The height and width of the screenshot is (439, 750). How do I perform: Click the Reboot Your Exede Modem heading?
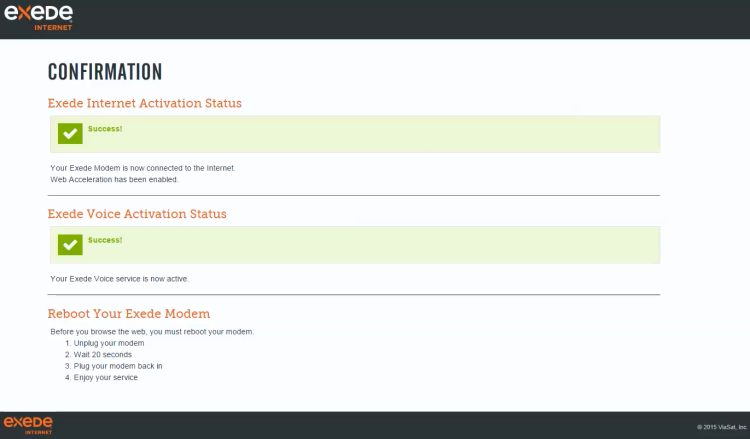tap(129, 314)
